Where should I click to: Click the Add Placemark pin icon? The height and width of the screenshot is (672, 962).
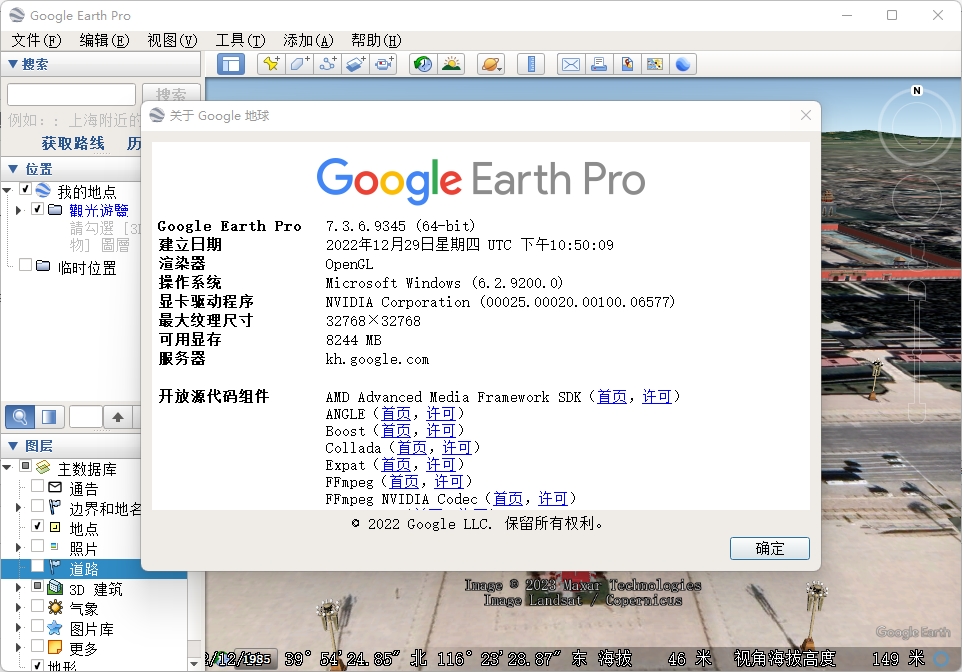[x=271, y=64]
